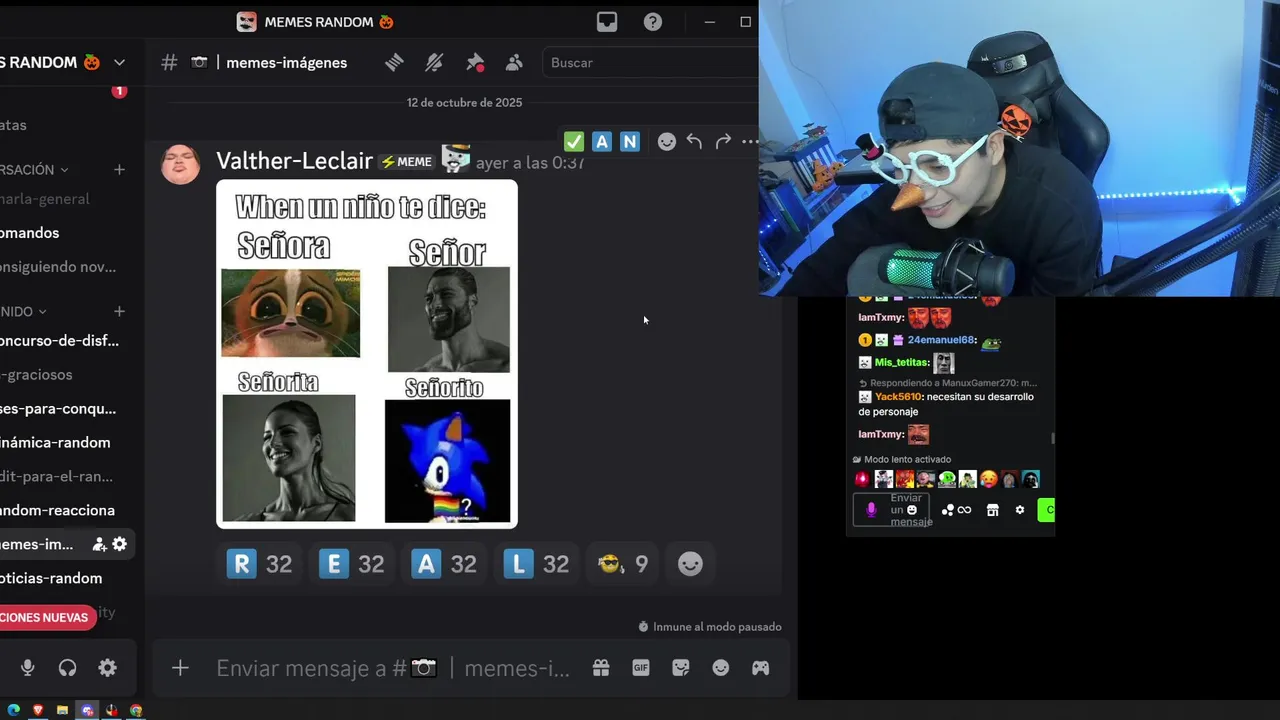This screenshot has height=720, width=1280.
Task: Open the Threads icon in channel header
Action: pos(394,62)
